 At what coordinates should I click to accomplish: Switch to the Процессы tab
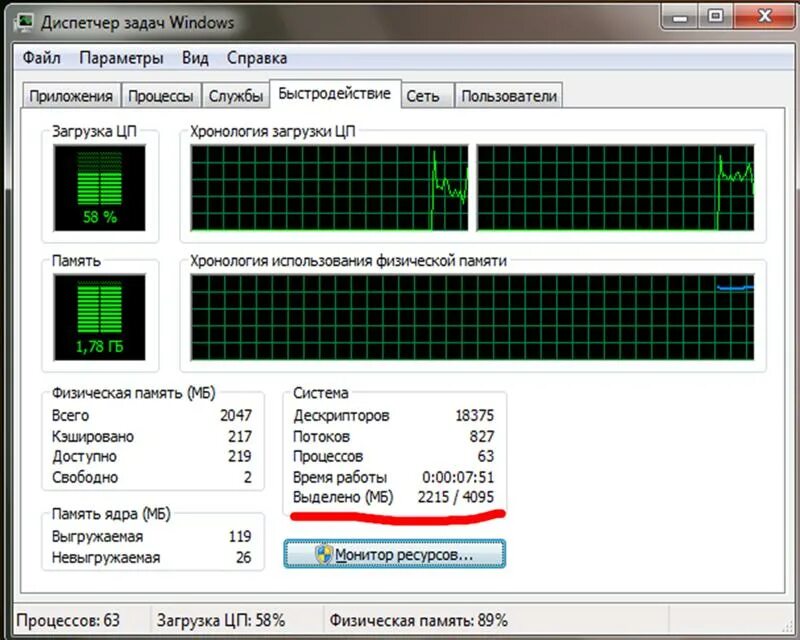point(161,95)
